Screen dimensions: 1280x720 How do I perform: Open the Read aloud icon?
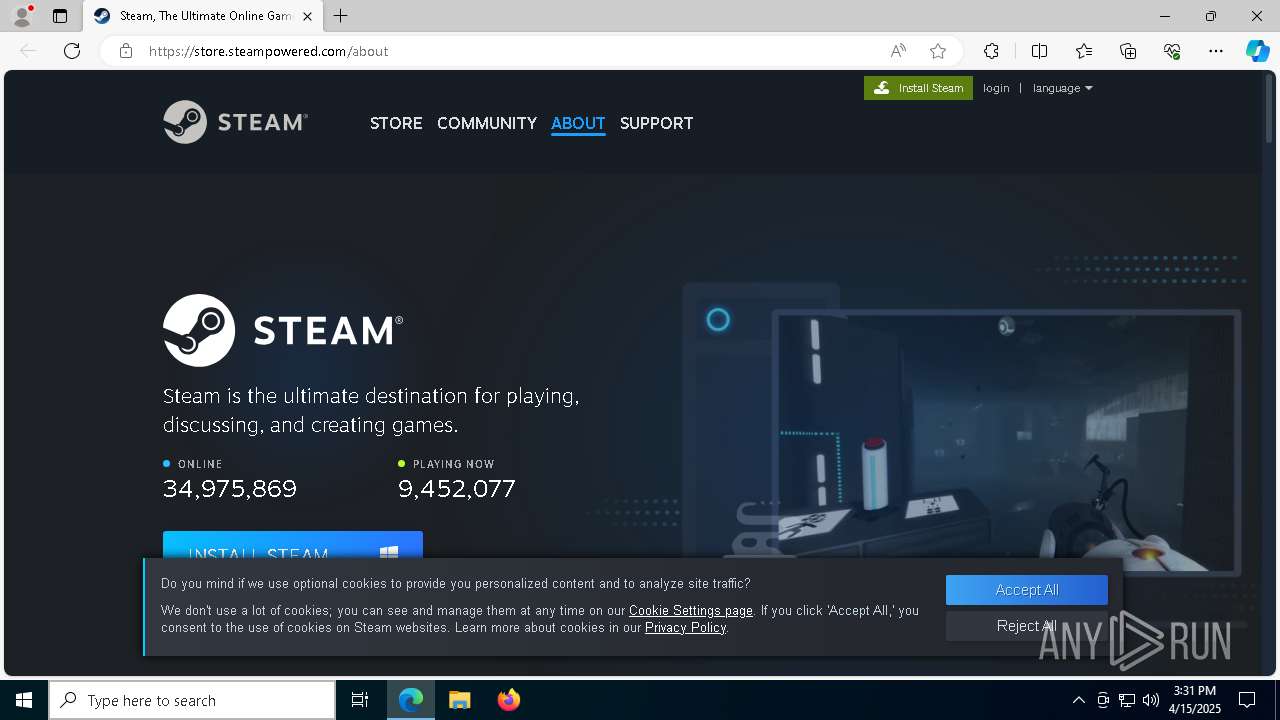click(x=898, y=51)
